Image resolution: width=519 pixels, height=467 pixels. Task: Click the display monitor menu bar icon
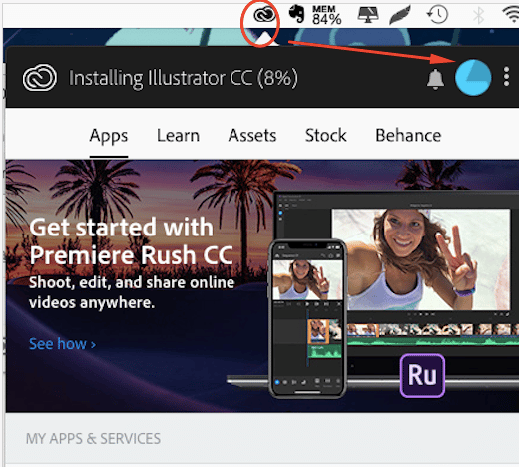coord(368,15)
